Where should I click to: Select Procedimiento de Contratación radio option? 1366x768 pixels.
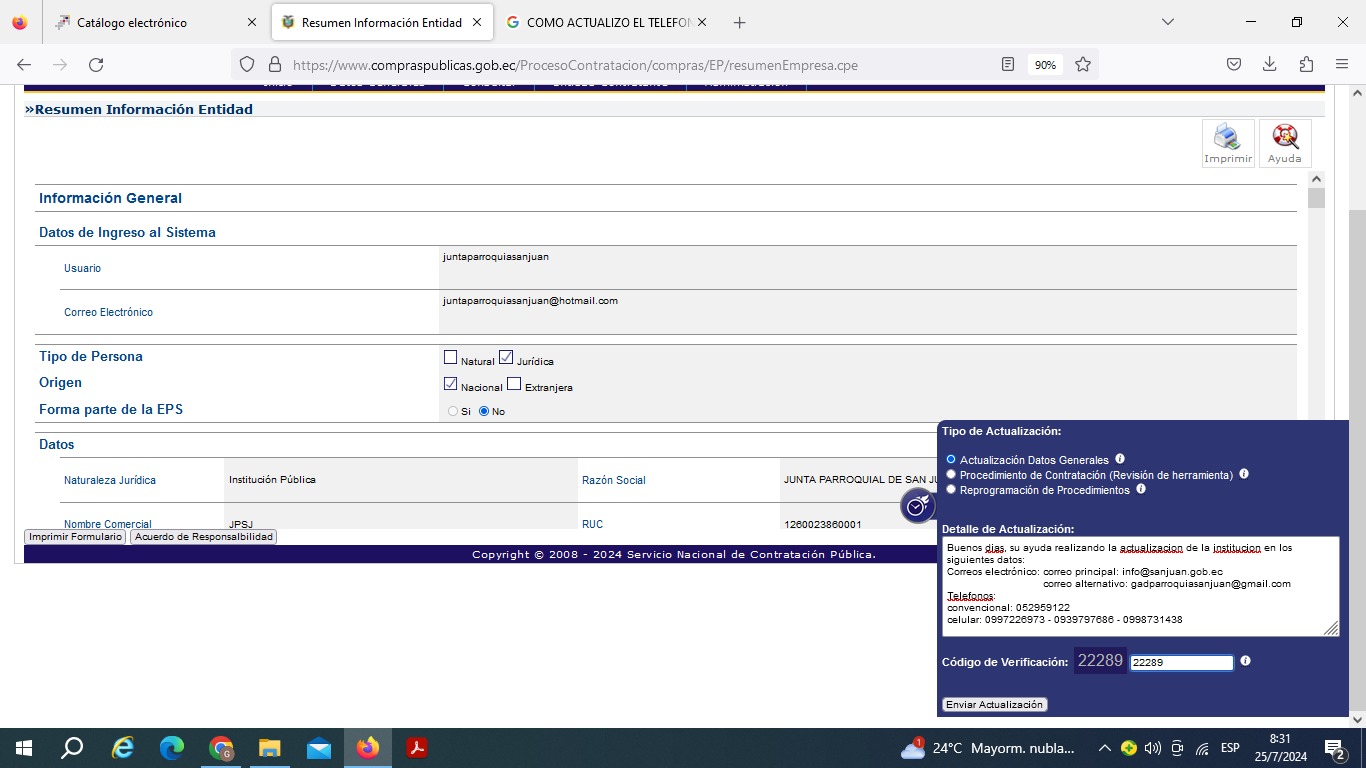pos(951,475)
